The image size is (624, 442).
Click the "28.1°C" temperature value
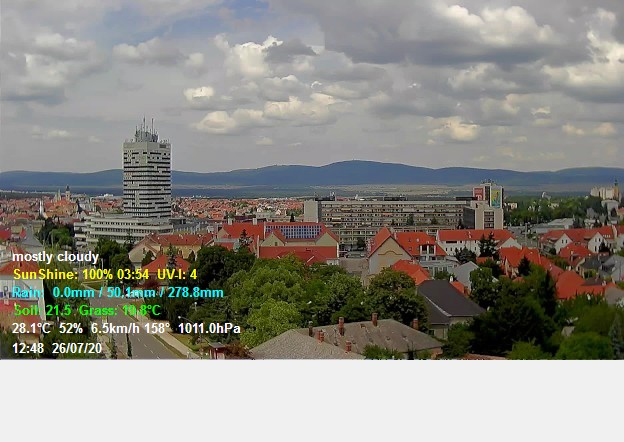(x=31, y=329)
